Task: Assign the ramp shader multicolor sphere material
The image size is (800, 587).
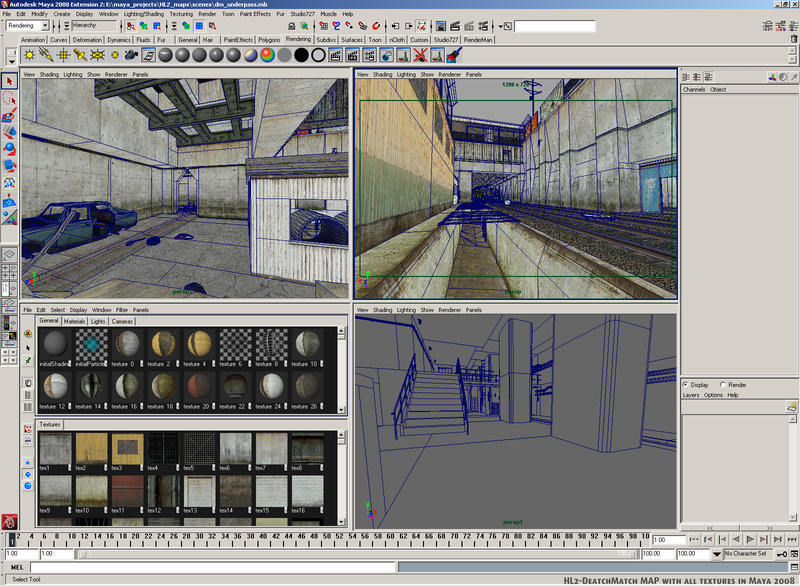Action: click(x=267, y=55)
